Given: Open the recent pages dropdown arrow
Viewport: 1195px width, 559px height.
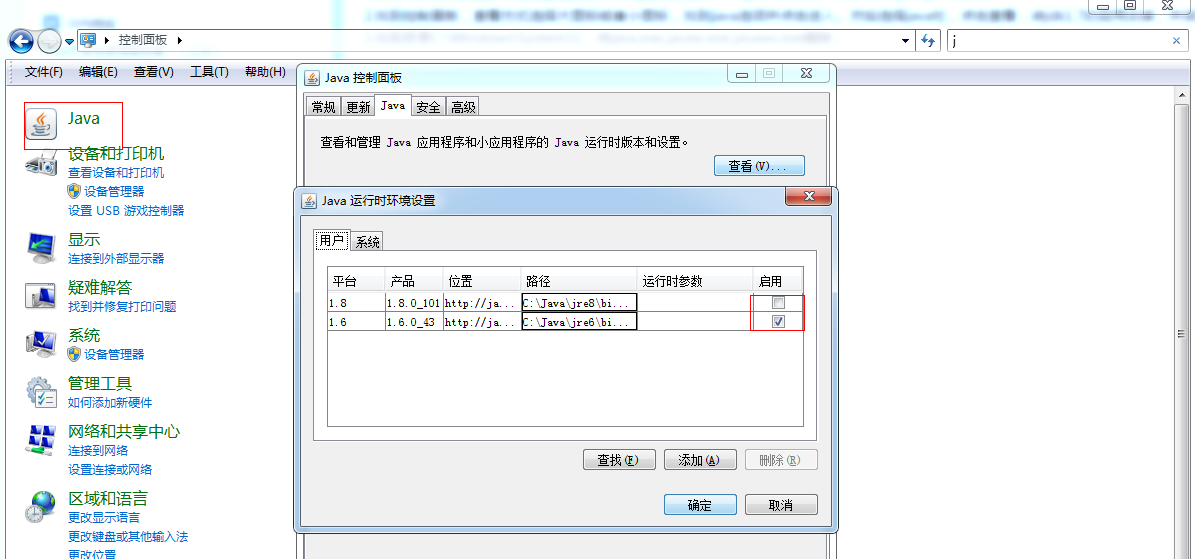Looking at the screenshot, I should [x=69, y=41].
